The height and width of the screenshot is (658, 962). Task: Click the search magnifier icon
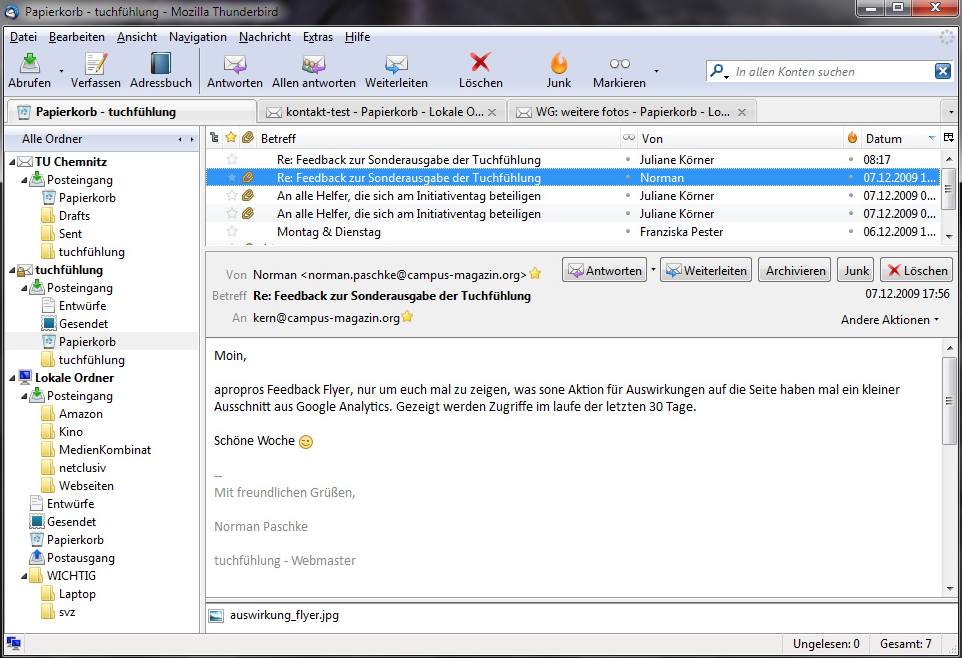[x=717, y=71]
